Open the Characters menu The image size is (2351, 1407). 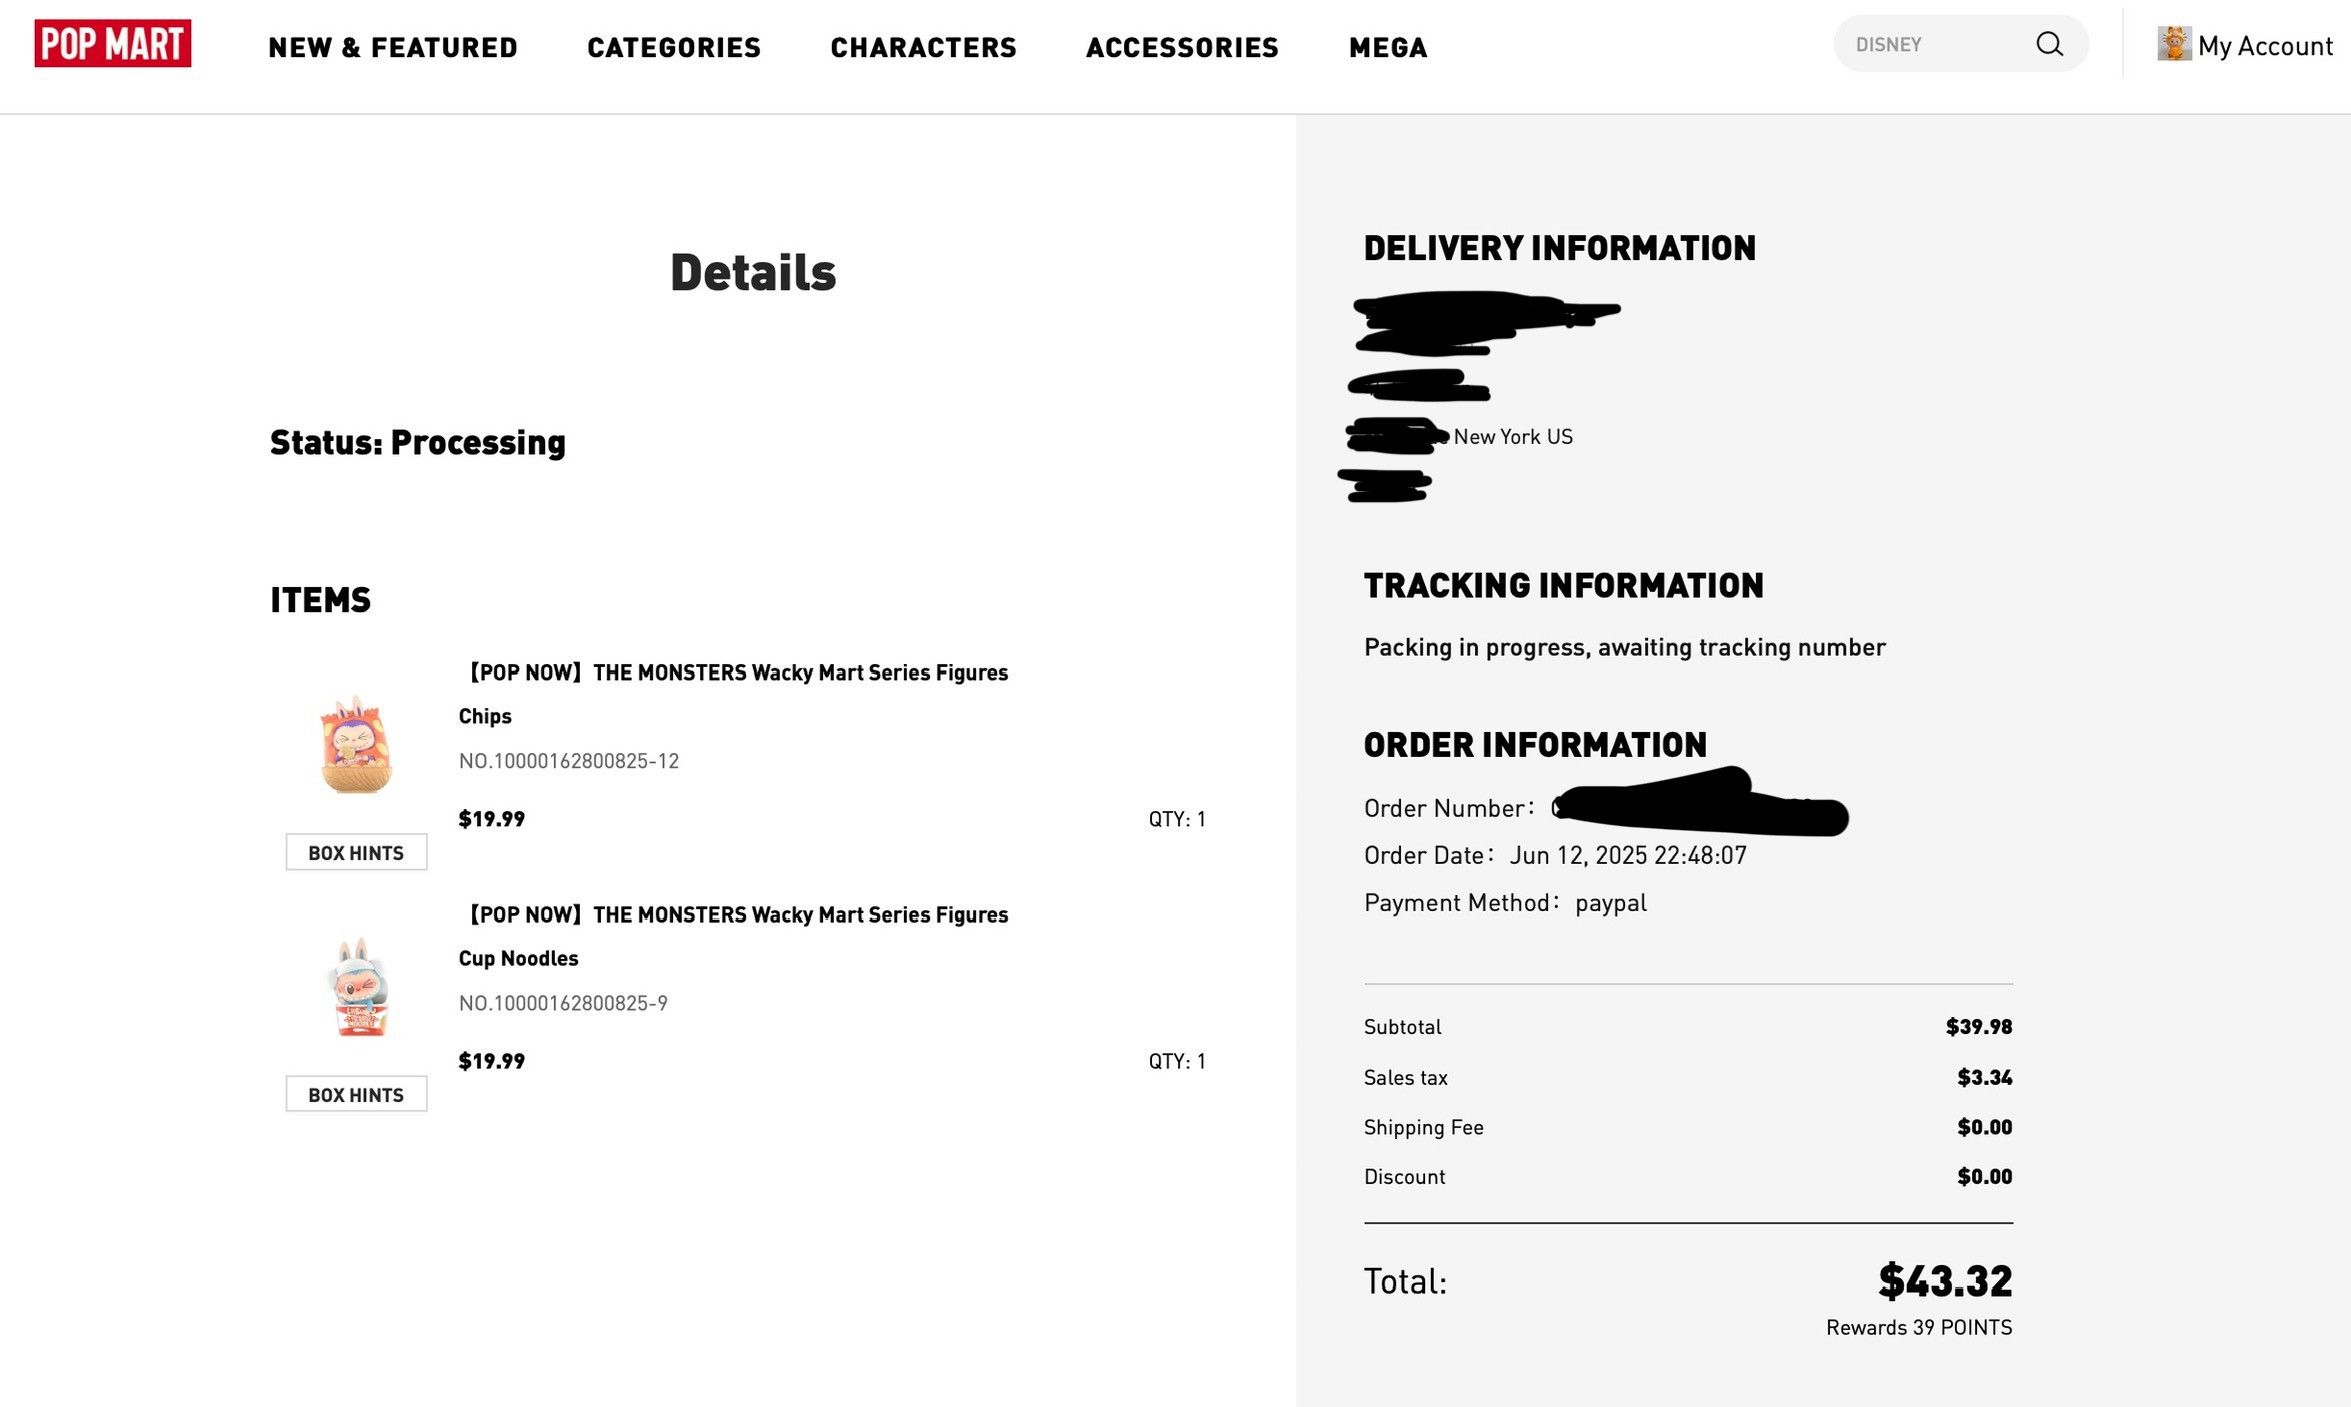point(923,47)
